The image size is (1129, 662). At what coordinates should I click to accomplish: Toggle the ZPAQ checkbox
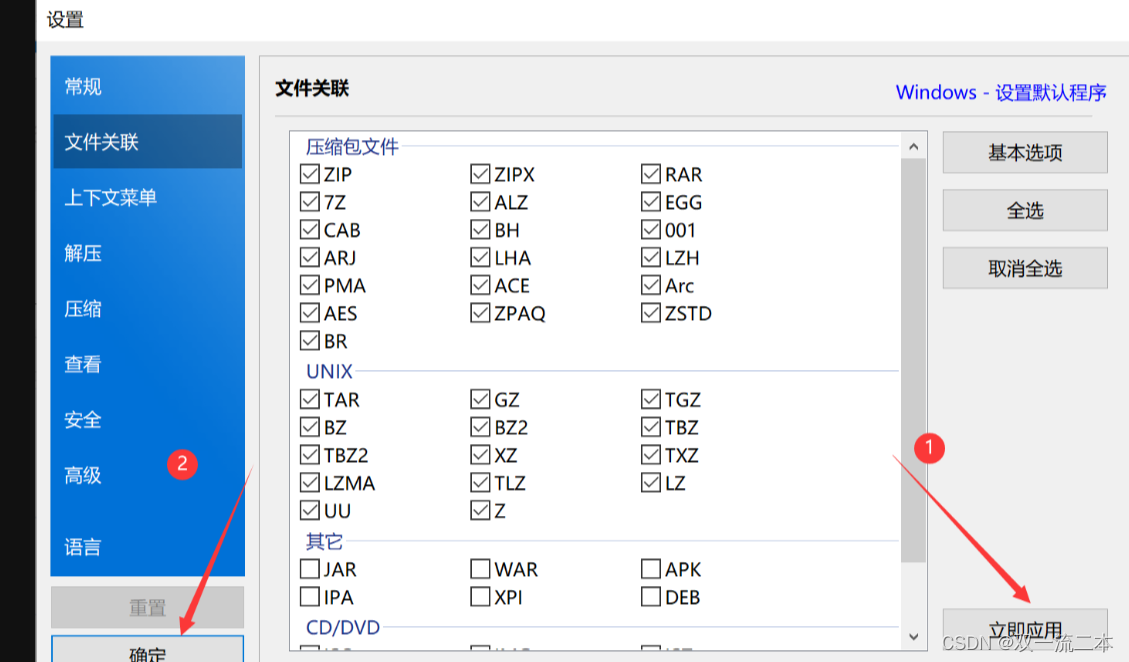point(480,313)
